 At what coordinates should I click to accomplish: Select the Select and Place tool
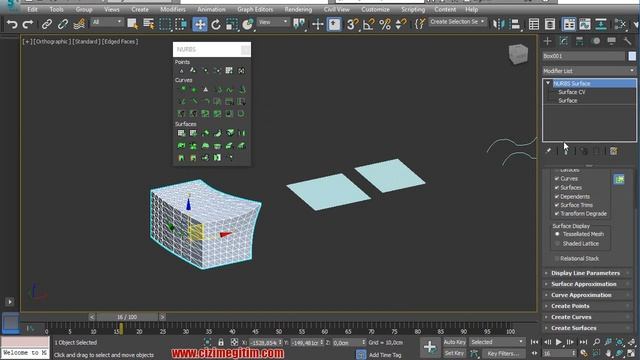[248, 24]
